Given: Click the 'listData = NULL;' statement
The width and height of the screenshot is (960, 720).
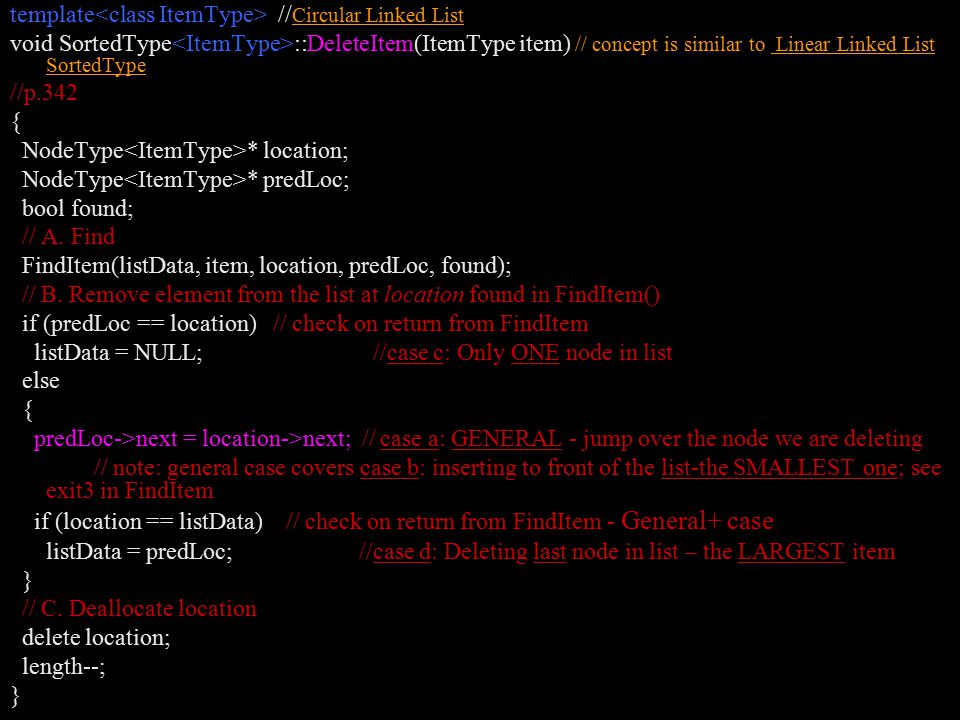Looking at the screenshot, I should point(118,353).
